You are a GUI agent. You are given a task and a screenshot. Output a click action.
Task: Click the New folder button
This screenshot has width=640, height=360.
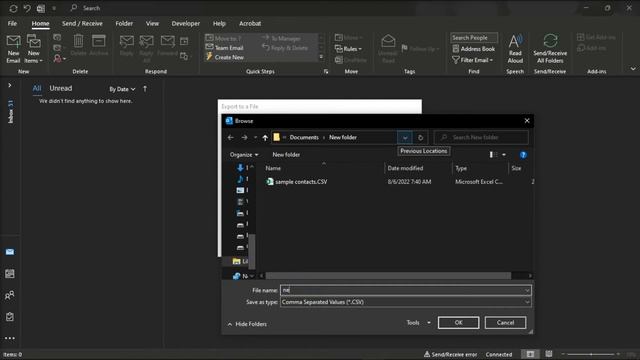[x=286, y=155]
